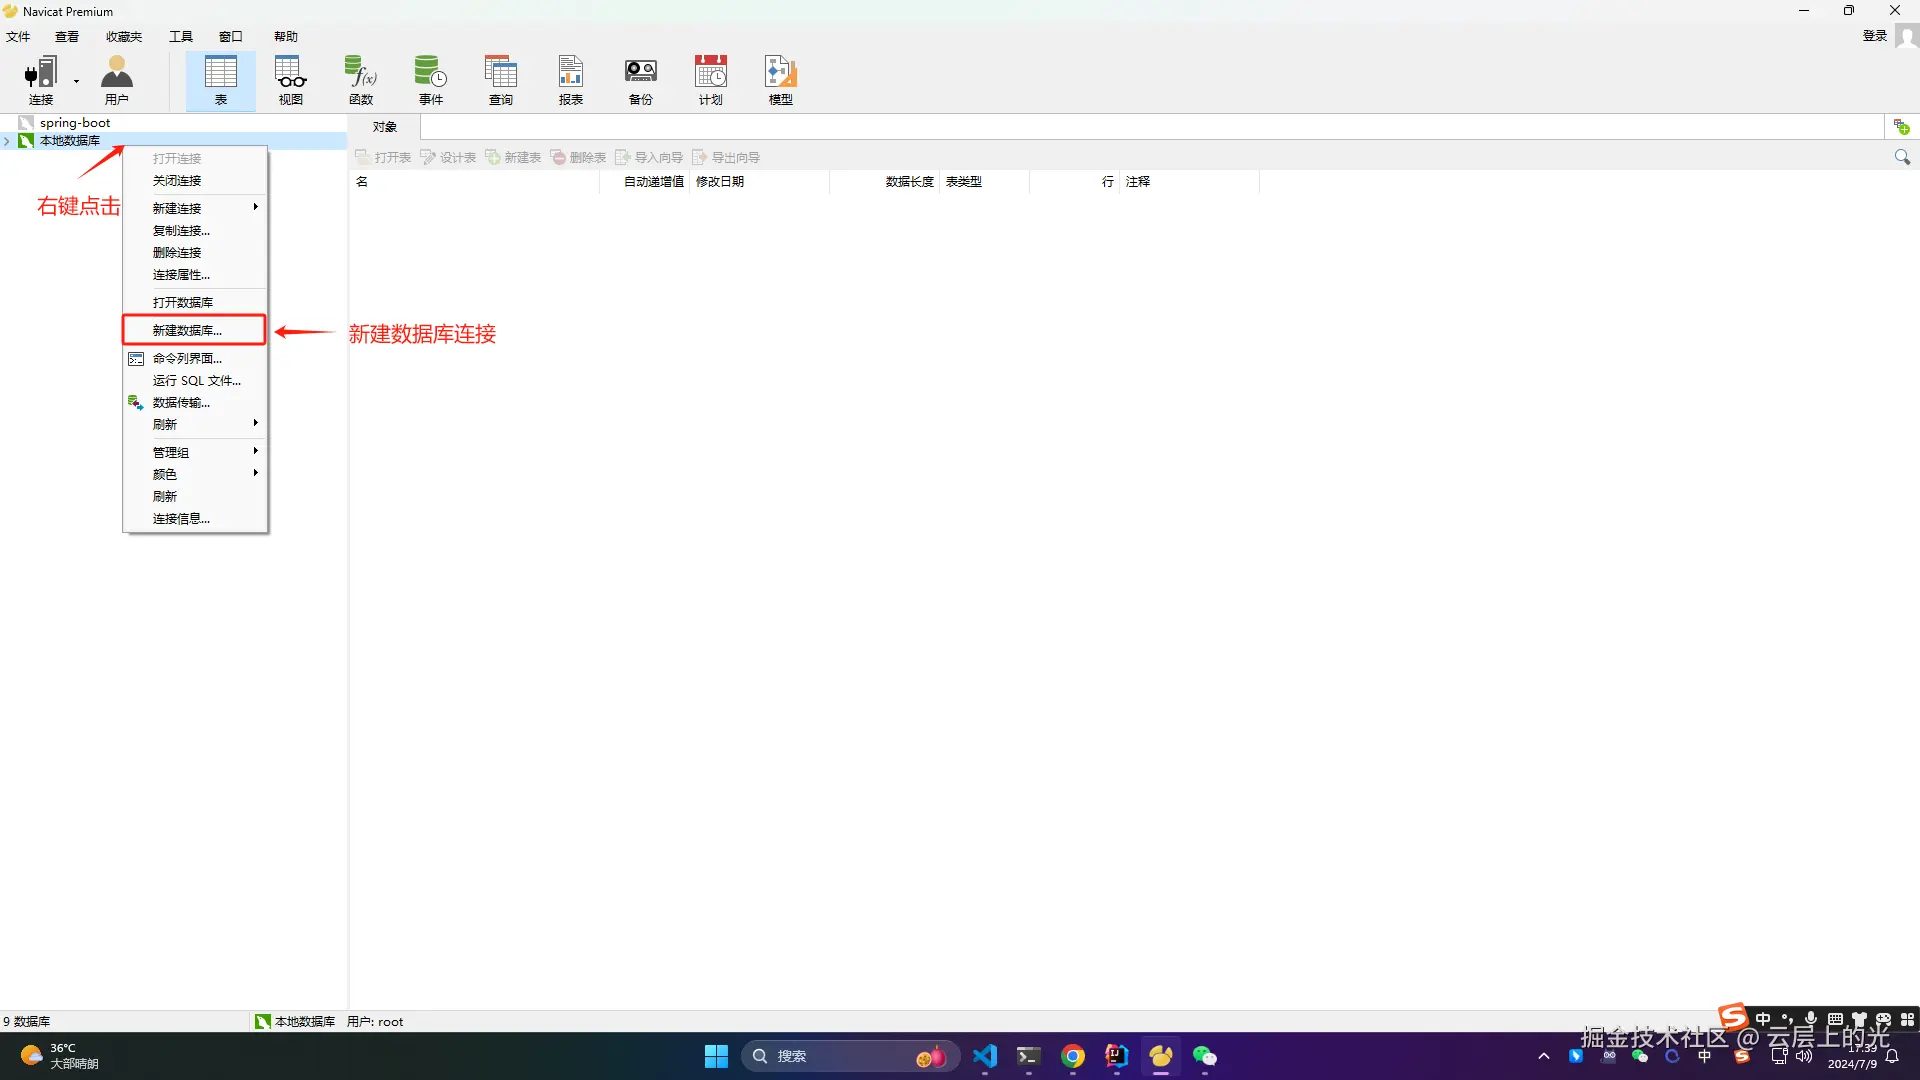This screenshot has width=1920, height=1080.
Task: Click the 事件 (Event) toolbar icon
Action: pos(430,79)
